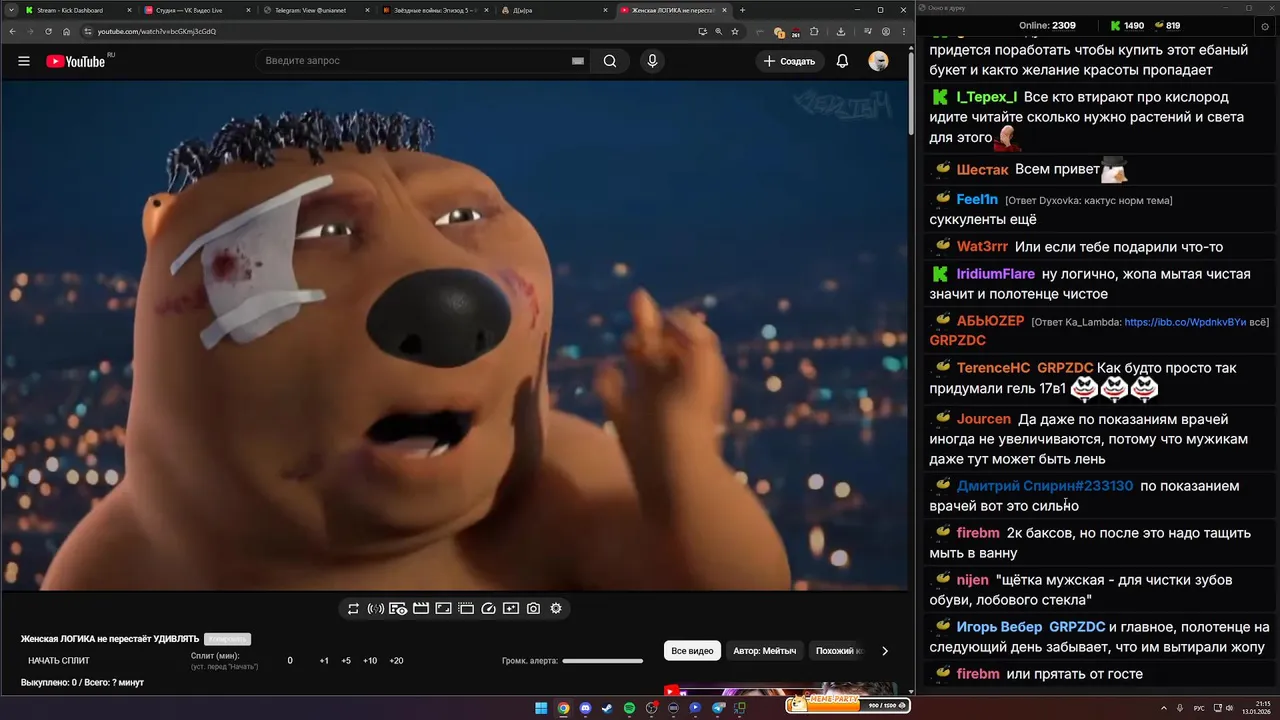This screenshot has height=720, width=1280.
Task: Open the YouTube account avatar menu
Action: pyautogui.click(x=878, y=61)
